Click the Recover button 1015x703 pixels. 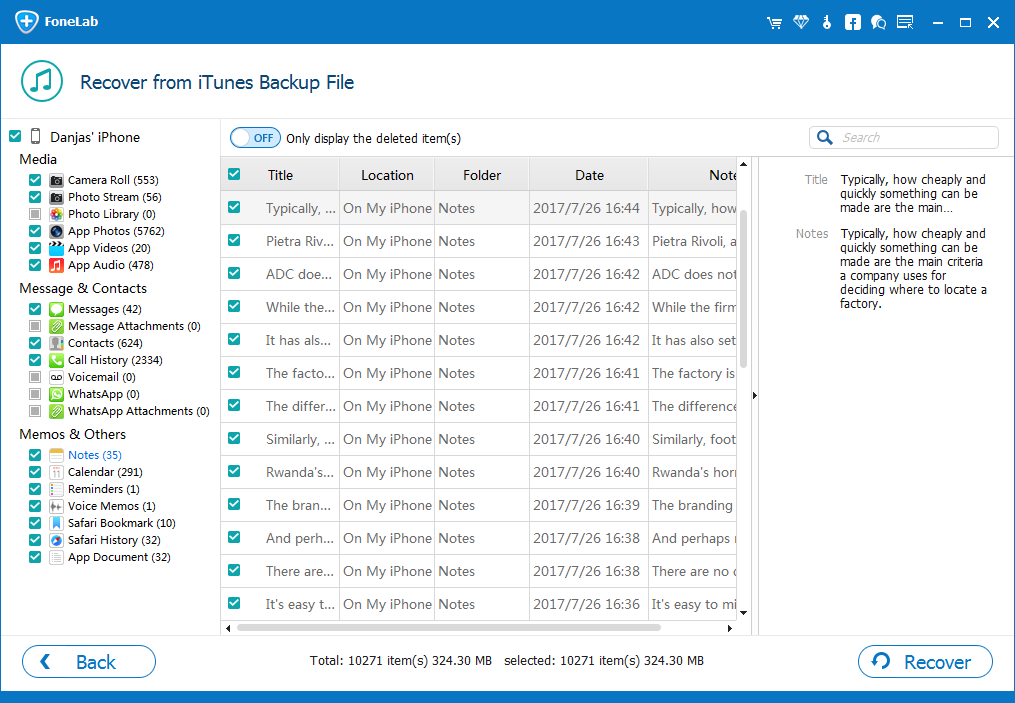click(x=925, y=662)
